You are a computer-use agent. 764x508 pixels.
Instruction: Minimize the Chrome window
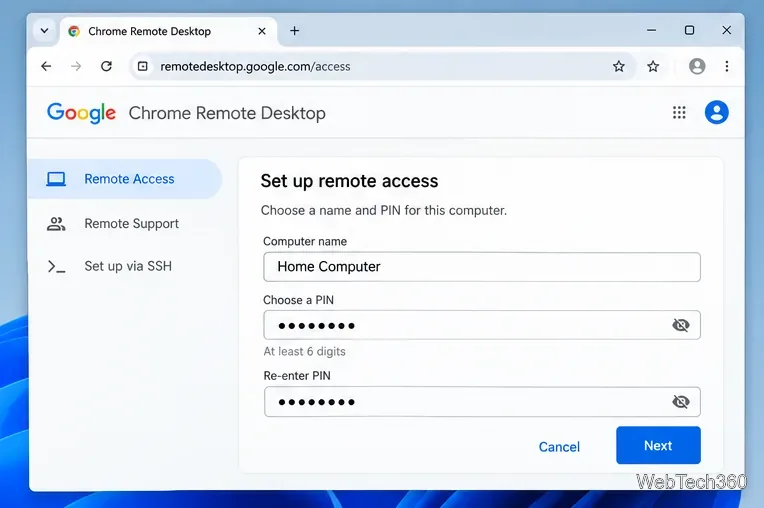point(651,31)
